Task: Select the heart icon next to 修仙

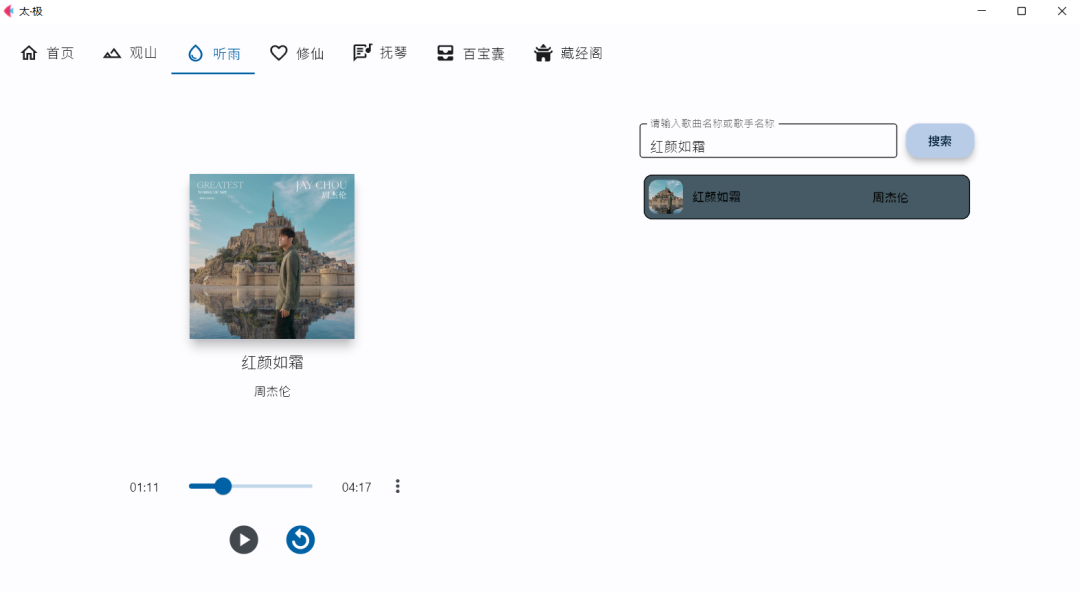Action: click(x=280, y=52)
